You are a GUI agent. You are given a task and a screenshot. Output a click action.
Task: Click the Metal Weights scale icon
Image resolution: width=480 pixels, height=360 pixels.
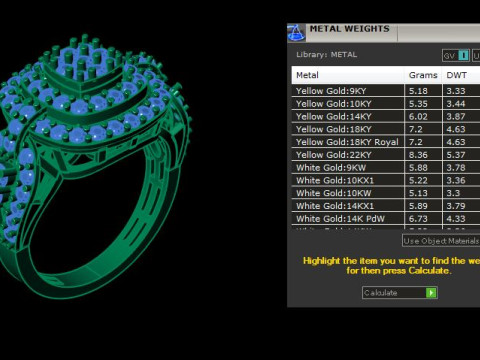(296, 32)
